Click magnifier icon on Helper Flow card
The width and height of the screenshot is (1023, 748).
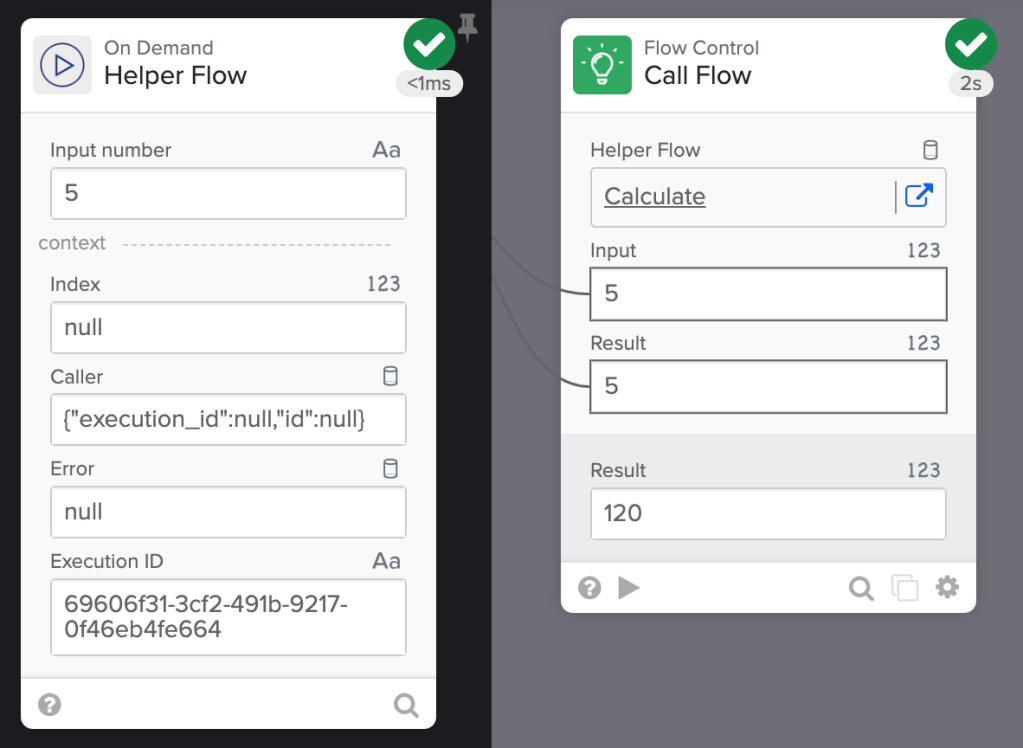click(406, 705)
